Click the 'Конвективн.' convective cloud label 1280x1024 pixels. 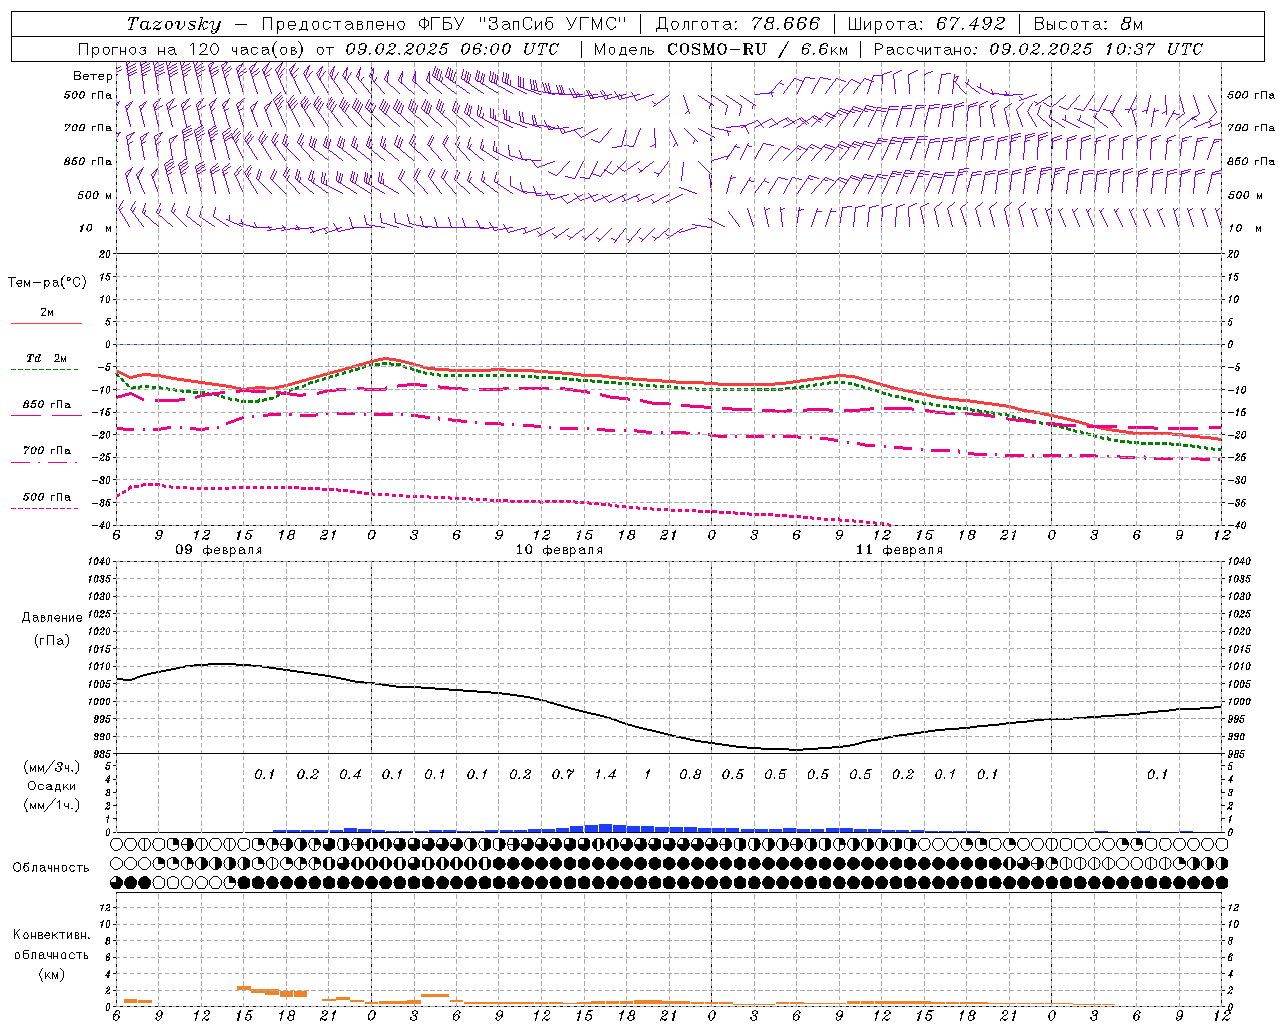pyautogui.click(x=52, y=935)
